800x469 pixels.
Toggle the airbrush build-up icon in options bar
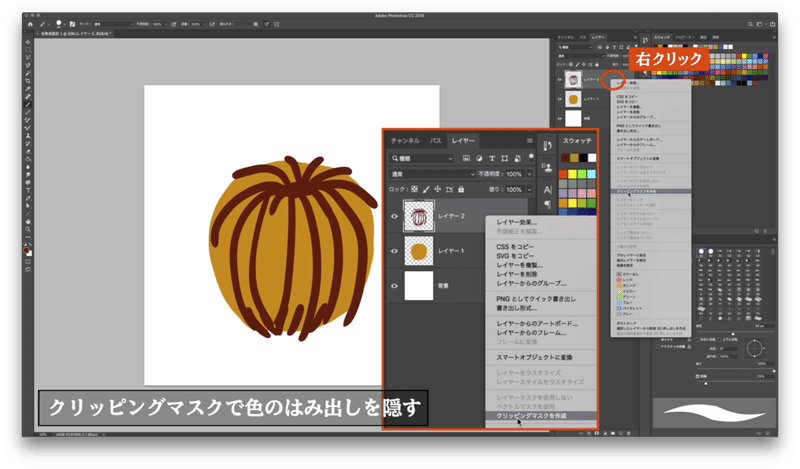click(212, 24)
